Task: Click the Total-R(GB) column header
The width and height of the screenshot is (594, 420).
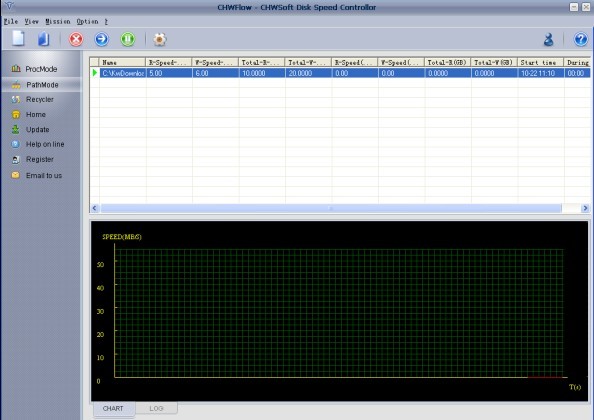Action: 447,62
